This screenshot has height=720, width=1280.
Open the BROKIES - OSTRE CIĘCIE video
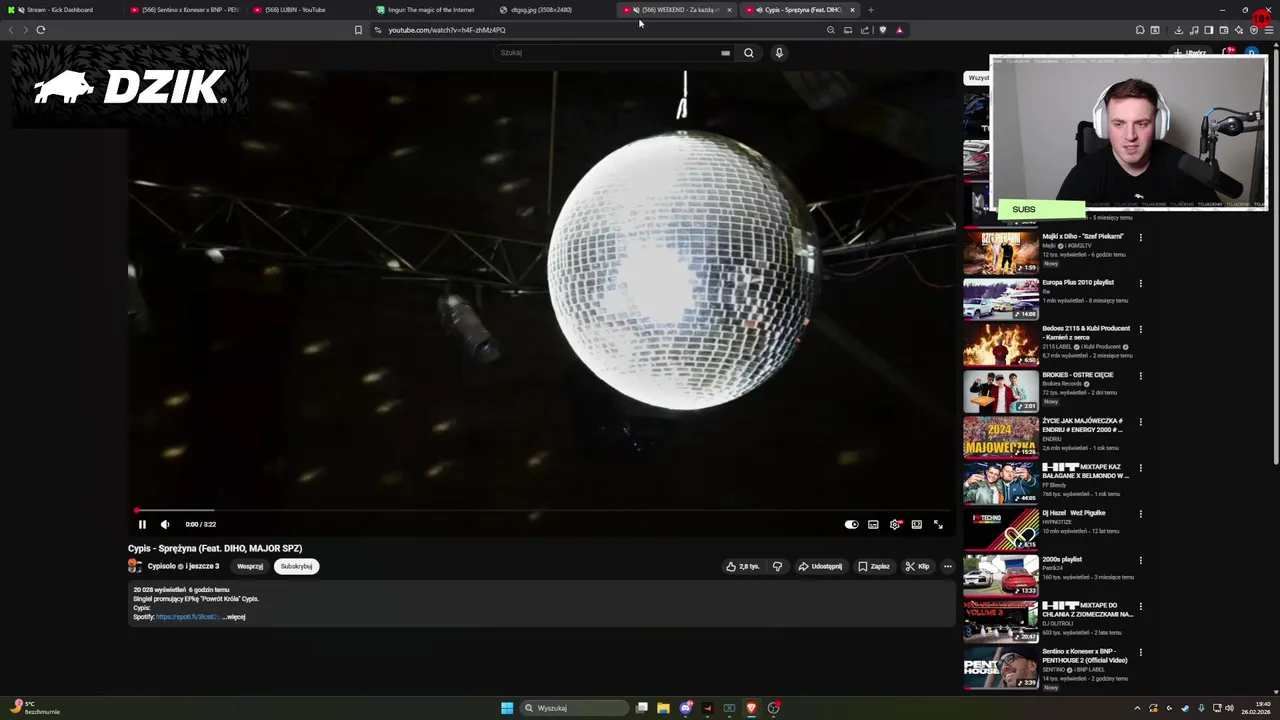tap(1001, 391)
